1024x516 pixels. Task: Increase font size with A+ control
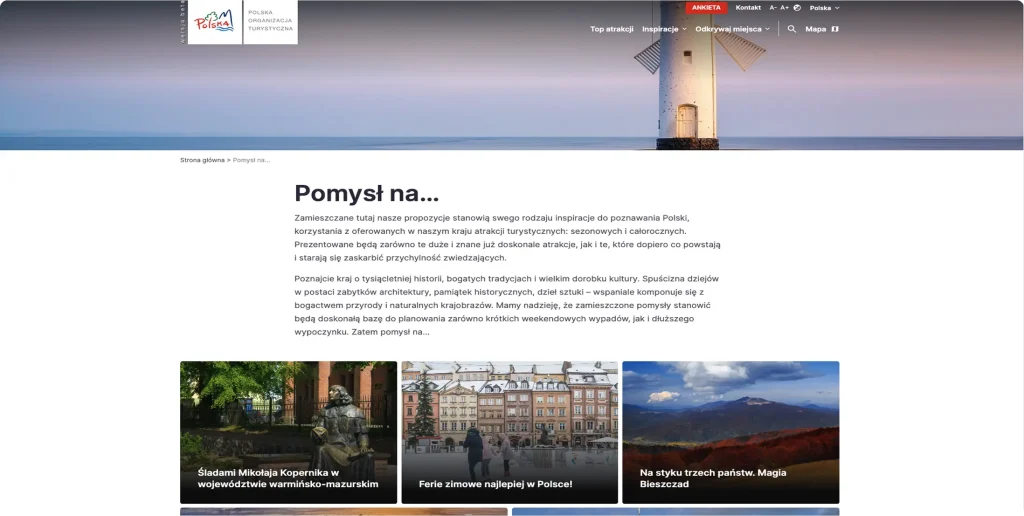point(785,8)
